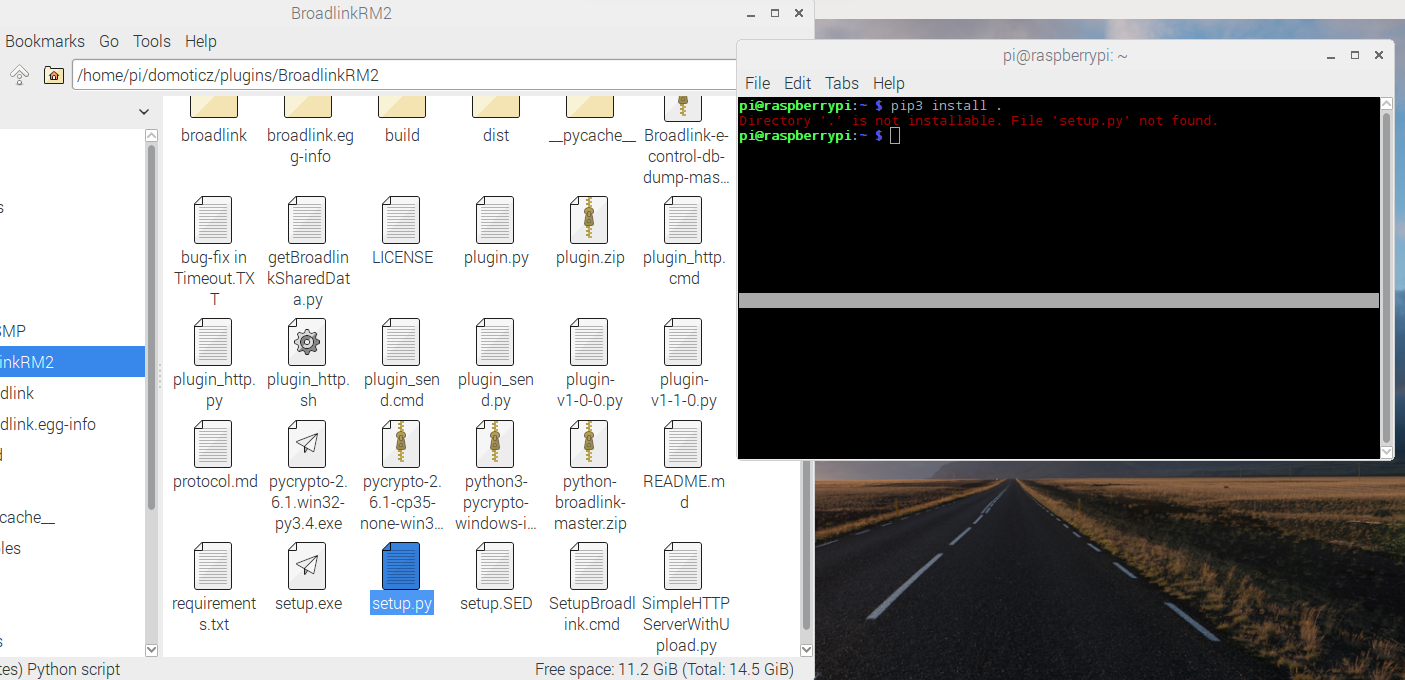This screenshot has height=680, width=1405.
Task: Open the Bookmarks menu in file manager
Action: (x=45, y=41)
